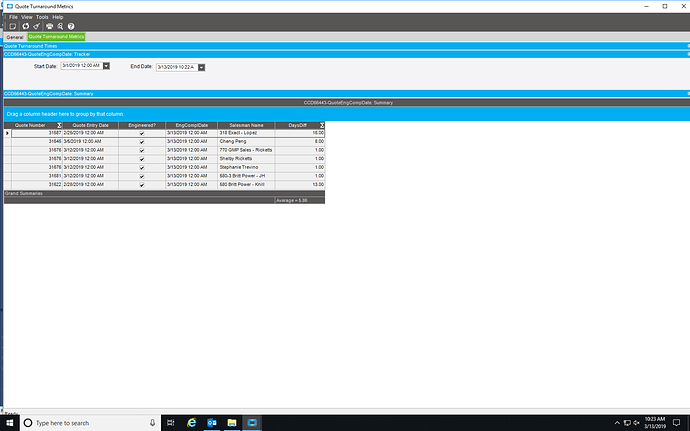This screenshot has width=690, height=431.
Task: Click the dark Summary grid caption bar
Action: click(347, 103)
